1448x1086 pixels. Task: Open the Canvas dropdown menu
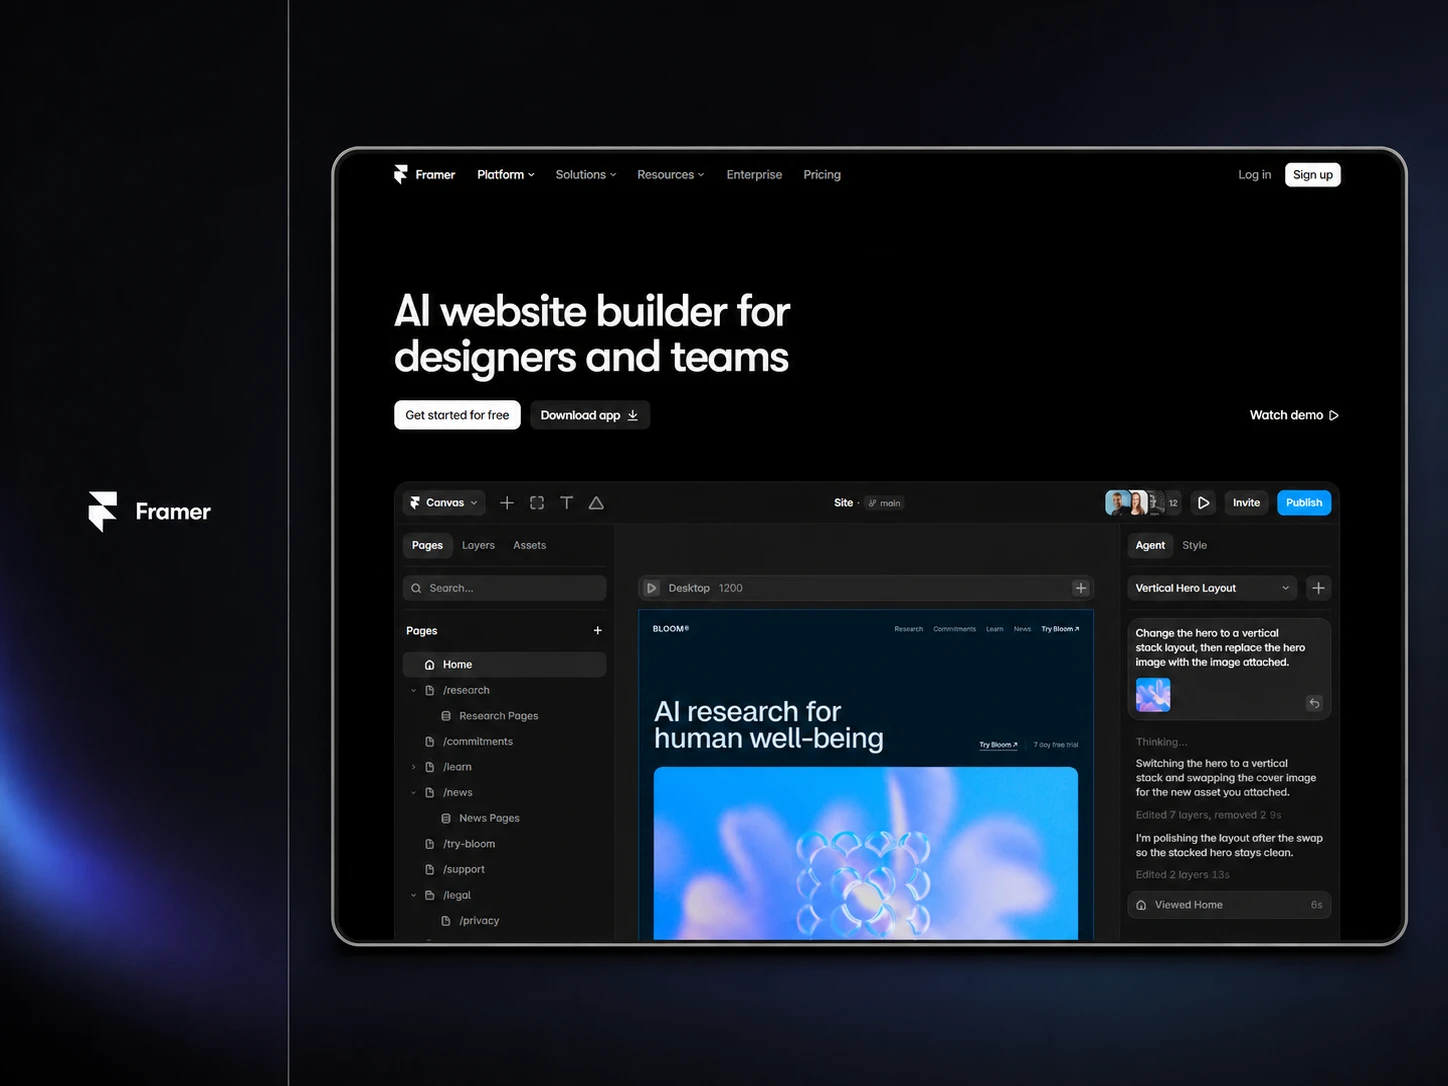(x=445, y=503)
